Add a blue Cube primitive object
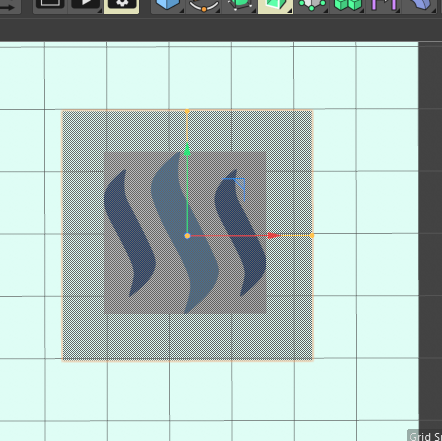 click(167, 5)
